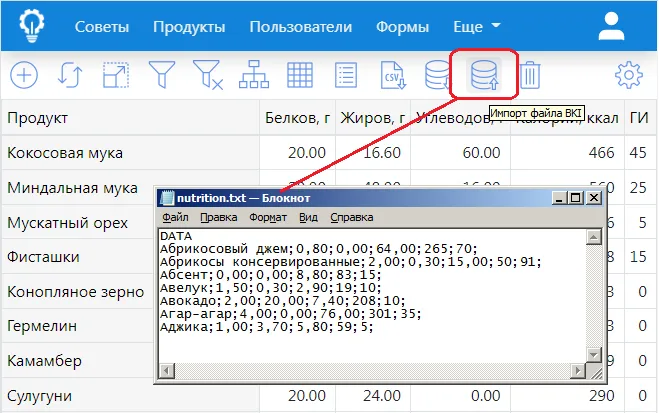Click the database export icon
The height and width of the screenshot is (413, 659).
[438, 75]
